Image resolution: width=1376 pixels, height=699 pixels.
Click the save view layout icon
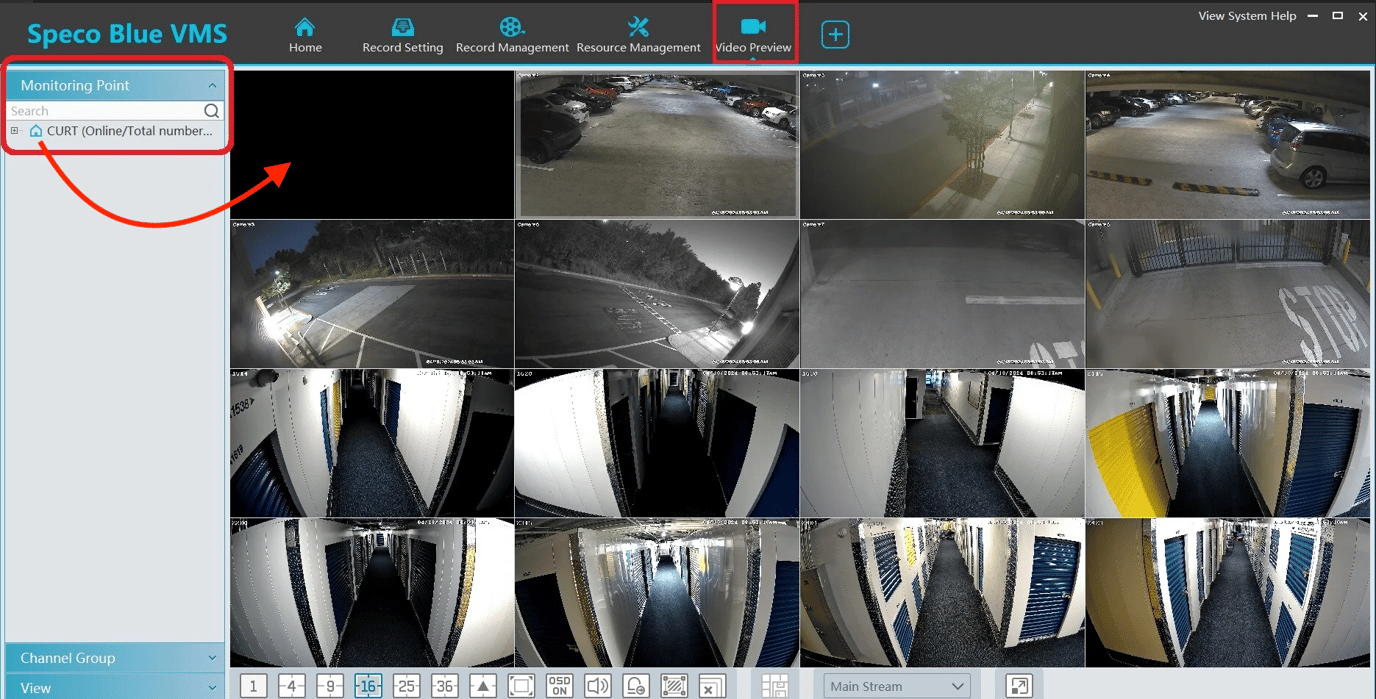point(775,686)
